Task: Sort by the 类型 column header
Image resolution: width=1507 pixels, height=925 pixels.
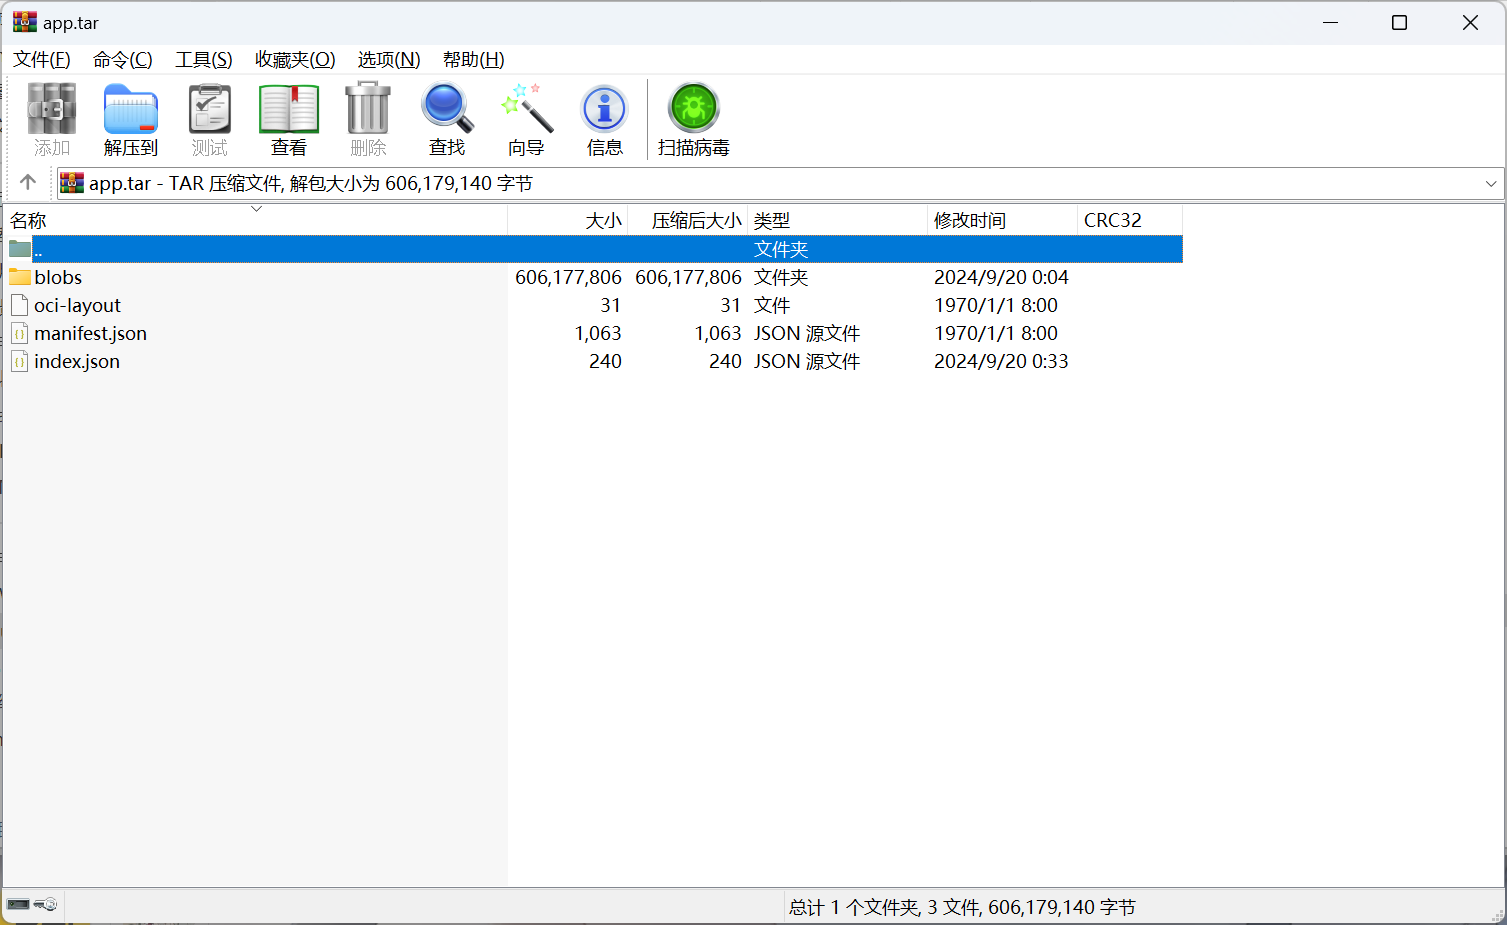Action: click(x=838, y=220)
